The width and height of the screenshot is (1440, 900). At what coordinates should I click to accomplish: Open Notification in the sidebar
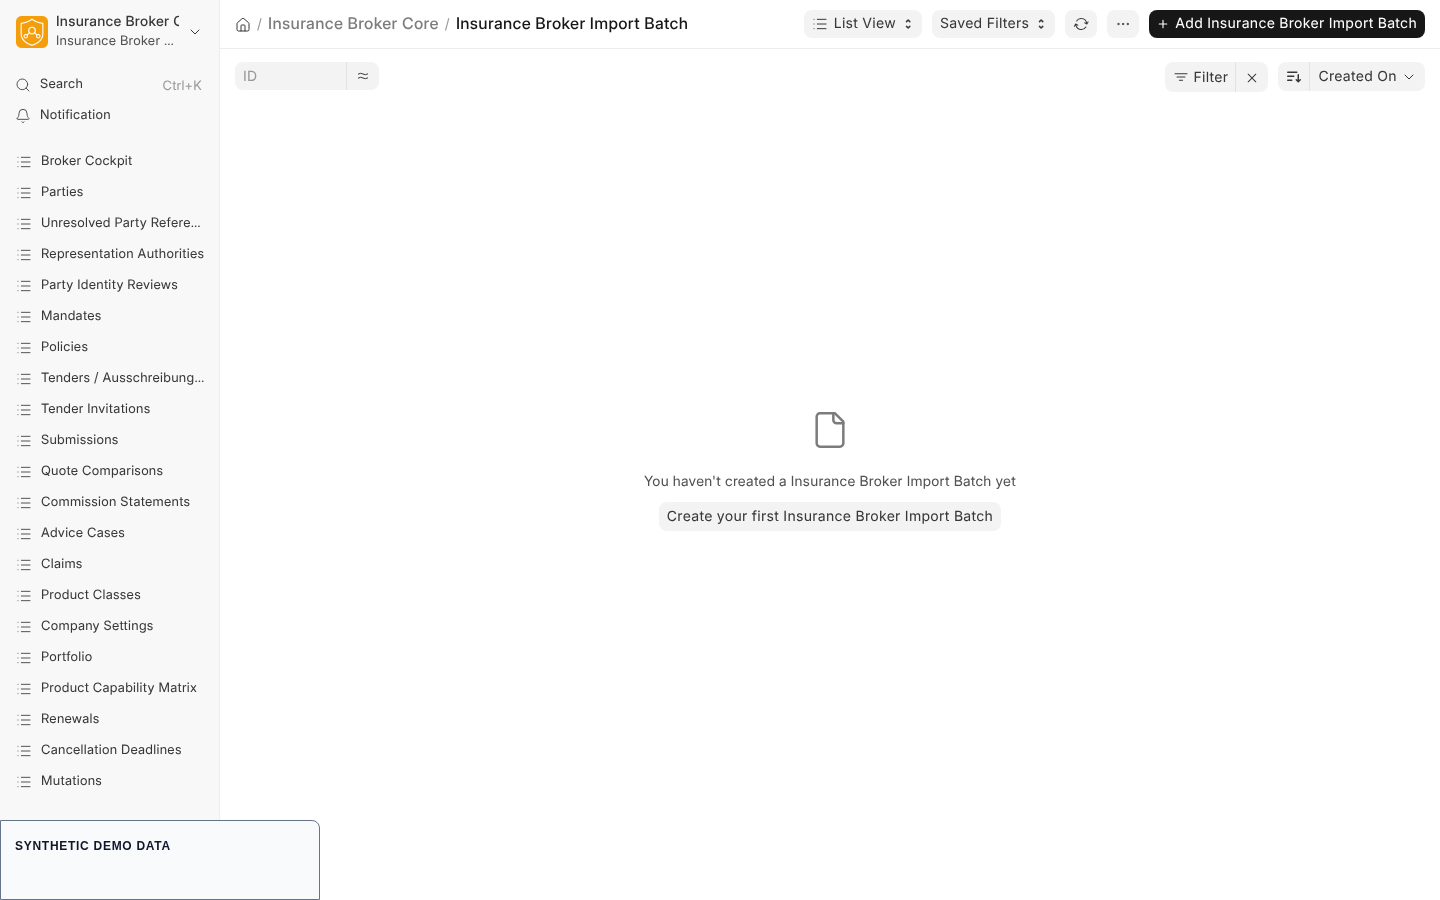tap(109, 116)
